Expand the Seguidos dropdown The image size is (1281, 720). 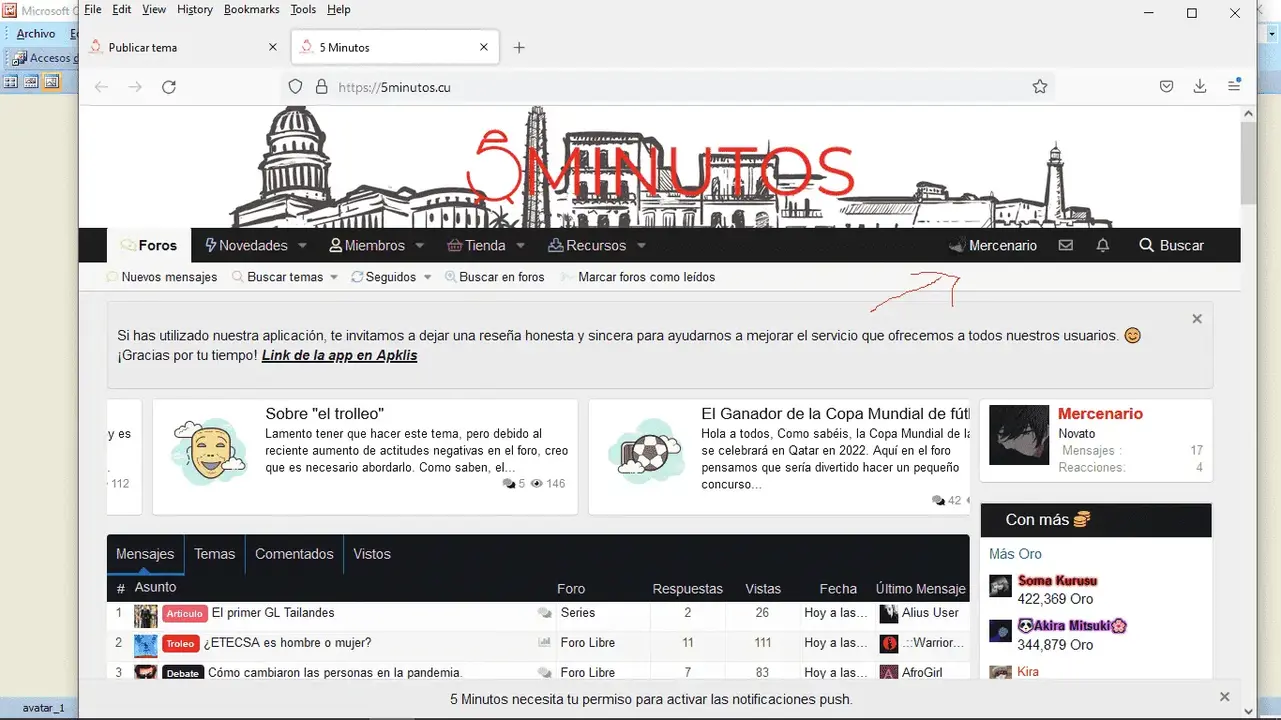tap(427, 277)
